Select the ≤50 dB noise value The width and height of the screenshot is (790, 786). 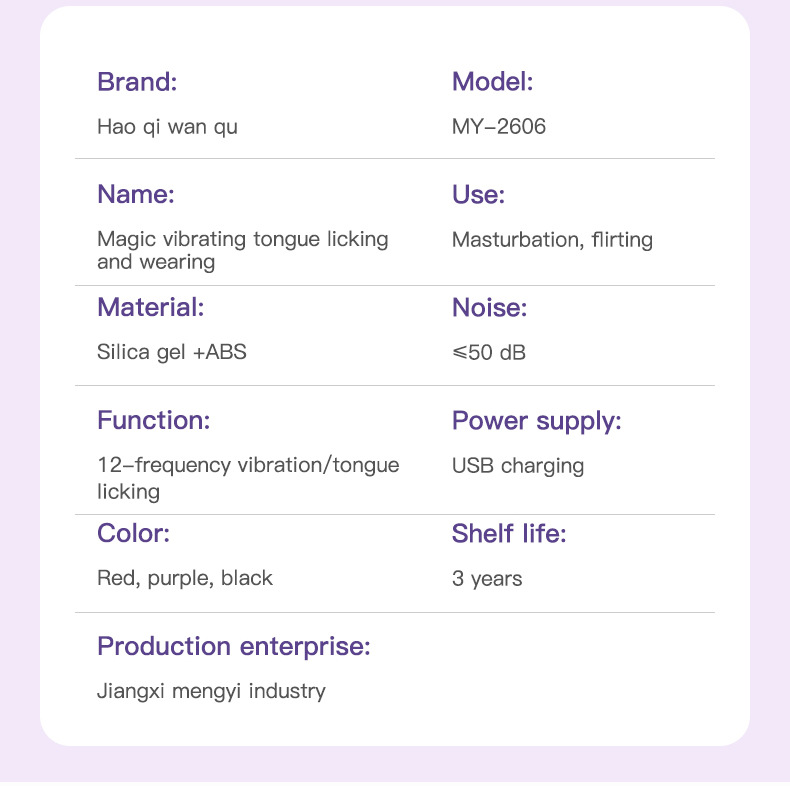click(489, 352)
